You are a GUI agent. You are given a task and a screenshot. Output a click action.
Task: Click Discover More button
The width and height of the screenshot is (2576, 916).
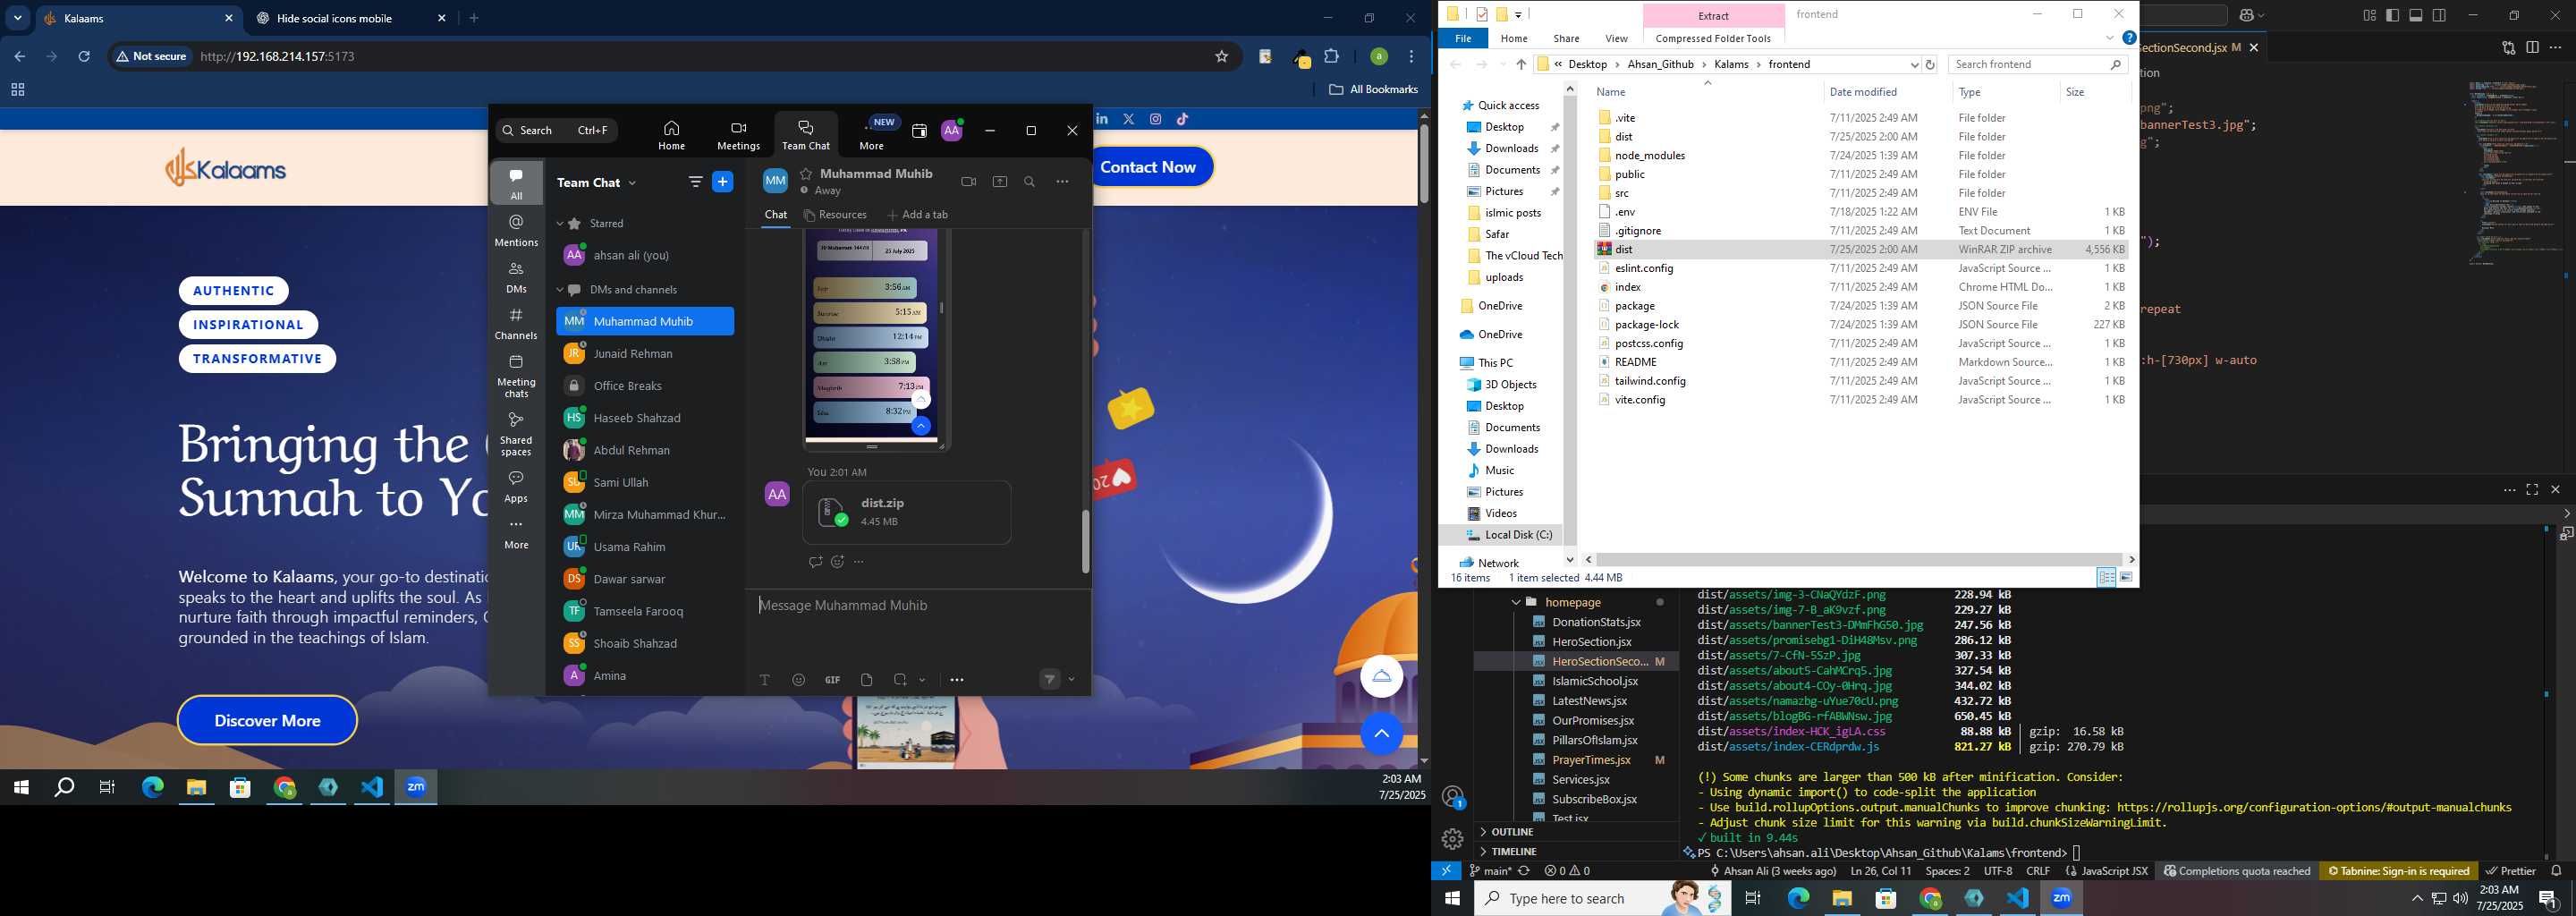(x=267, y=721)
